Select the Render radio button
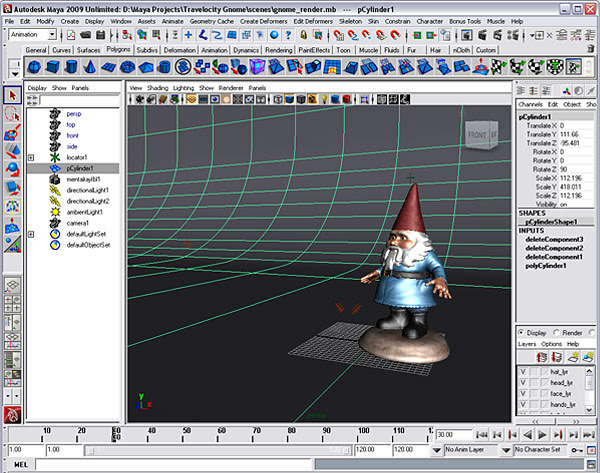The width and height of the screenshot is (600, 473). tap(556, 333)
